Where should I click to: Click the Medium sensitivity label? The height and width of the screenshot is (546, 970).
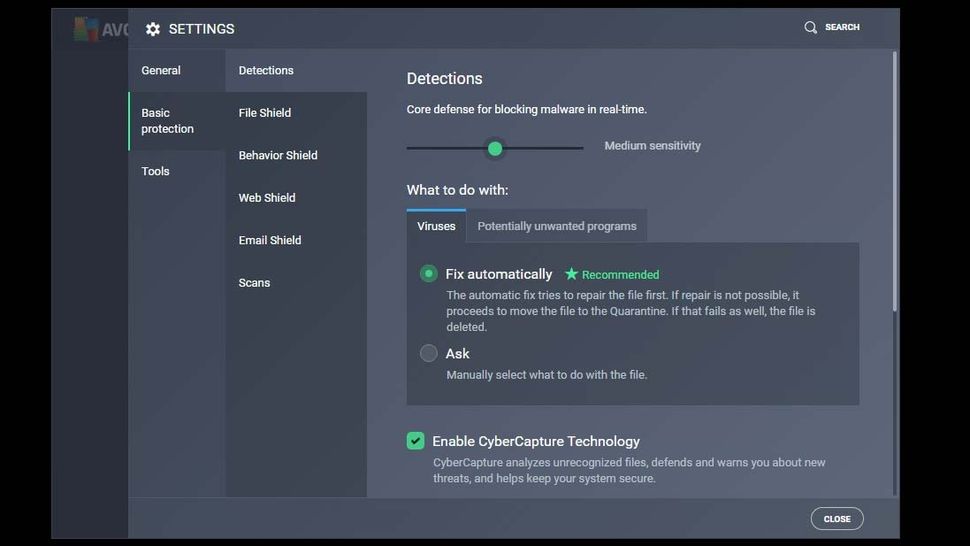tap(652, 146)
